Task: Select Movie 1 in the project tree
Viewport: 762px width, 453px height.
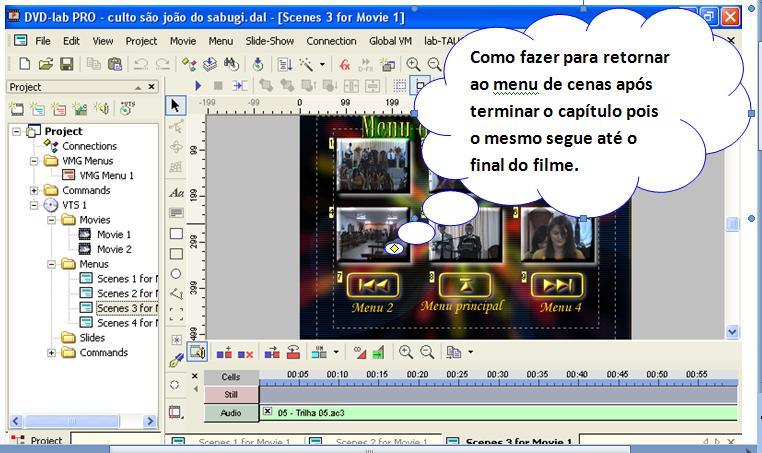Action: pos(114,235)
